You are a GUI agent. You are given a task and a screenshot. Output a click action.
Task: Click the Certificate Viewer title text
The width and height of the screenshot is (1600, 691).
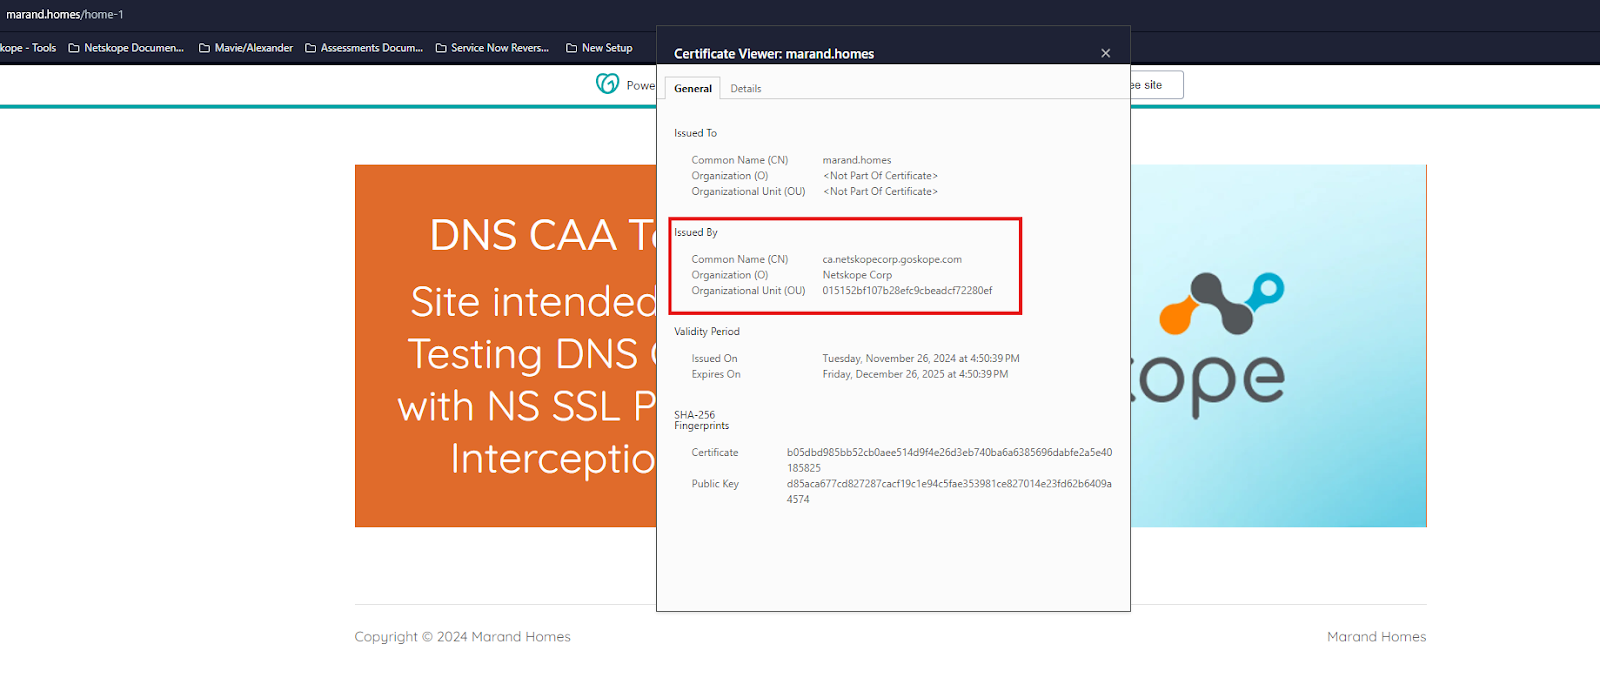[x=774, y=54]
